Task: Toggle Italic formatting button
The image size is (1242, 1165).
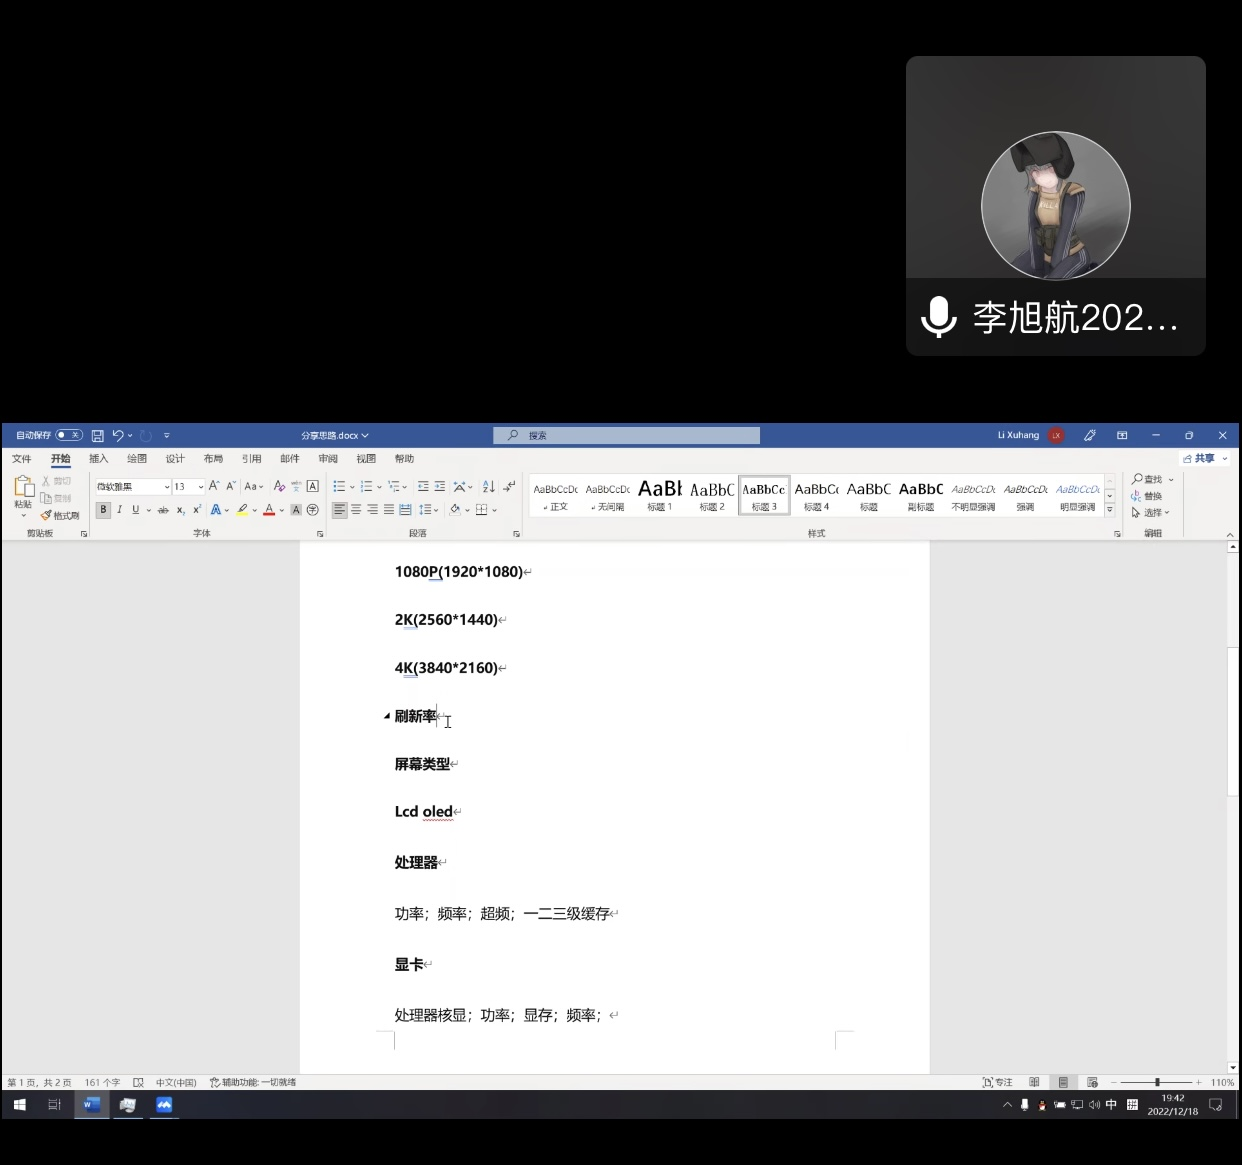Action: click(119, 510)
